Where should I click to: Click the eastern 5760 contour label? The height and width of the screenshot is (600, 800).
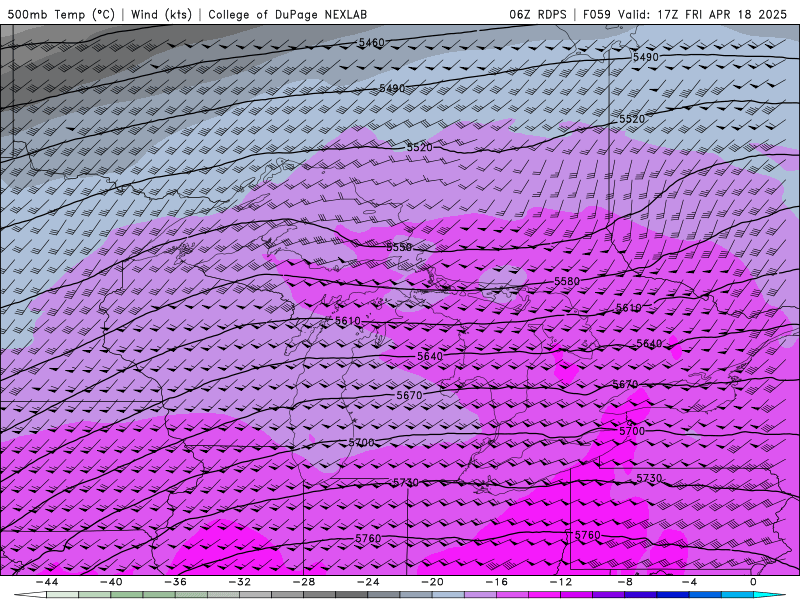coord(587,535)
